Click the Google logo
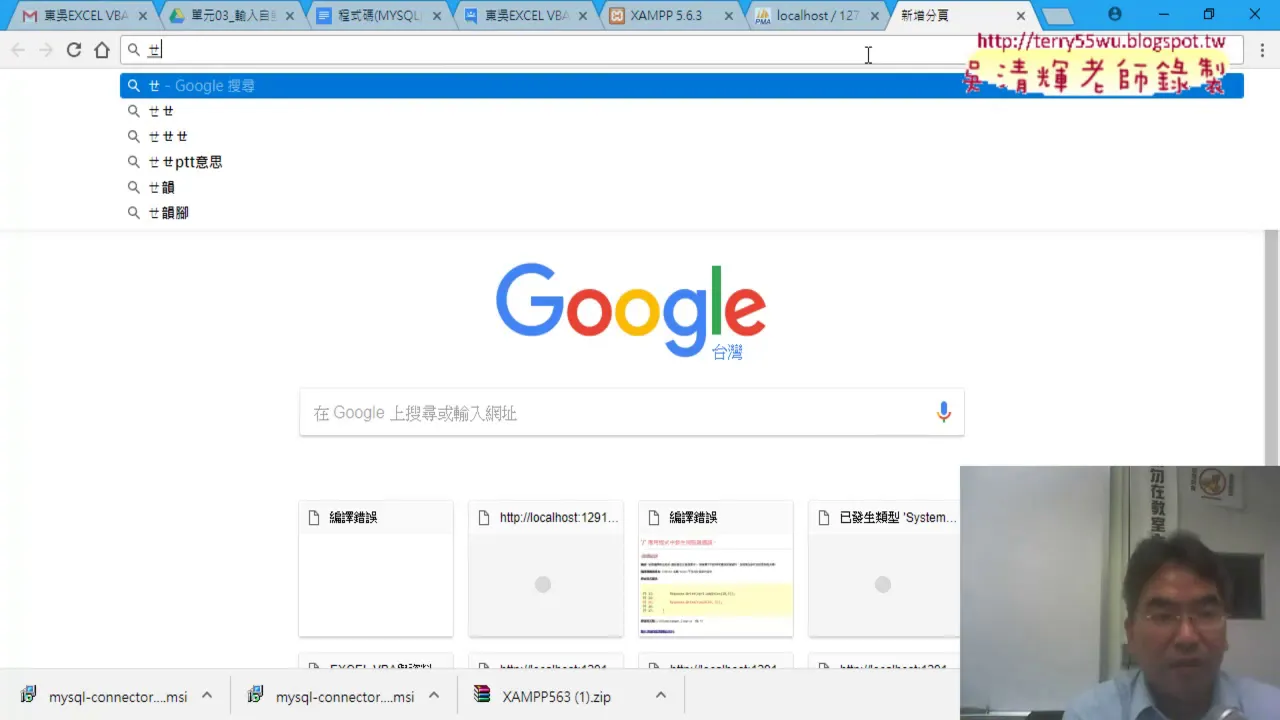The image size is (1280, 720). tap(631, 310)
